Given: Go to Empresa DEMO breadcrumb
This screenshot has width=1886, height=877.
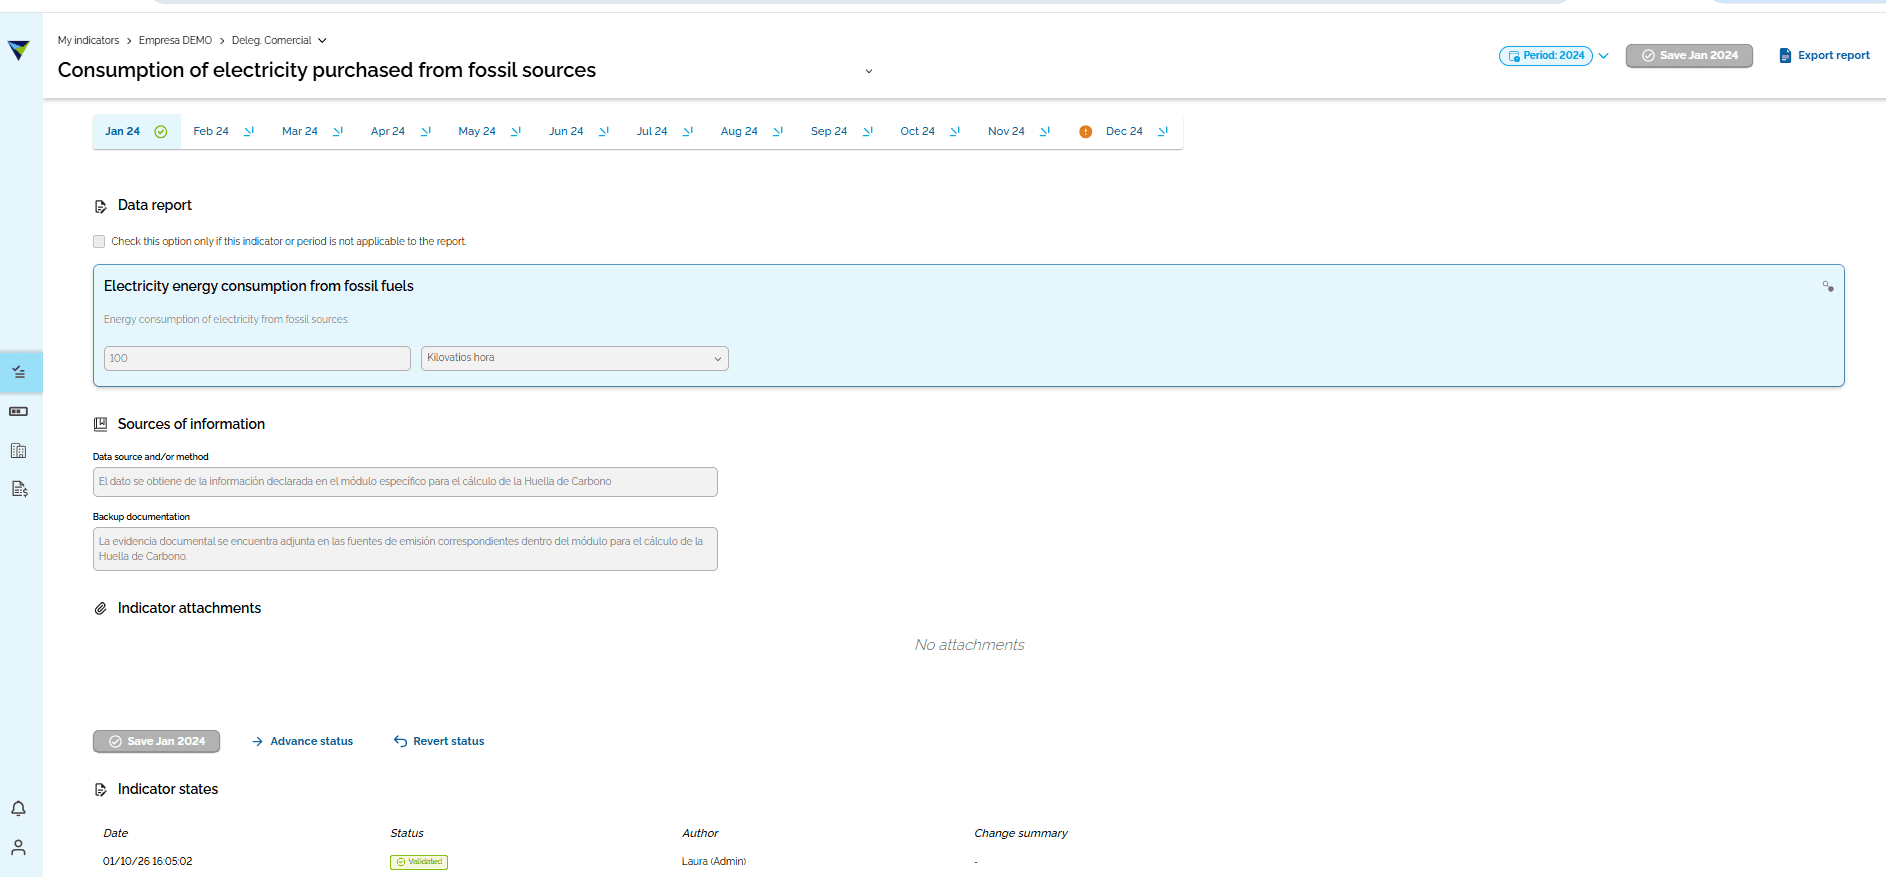Looking at the screenshot, I should (175, 41).
